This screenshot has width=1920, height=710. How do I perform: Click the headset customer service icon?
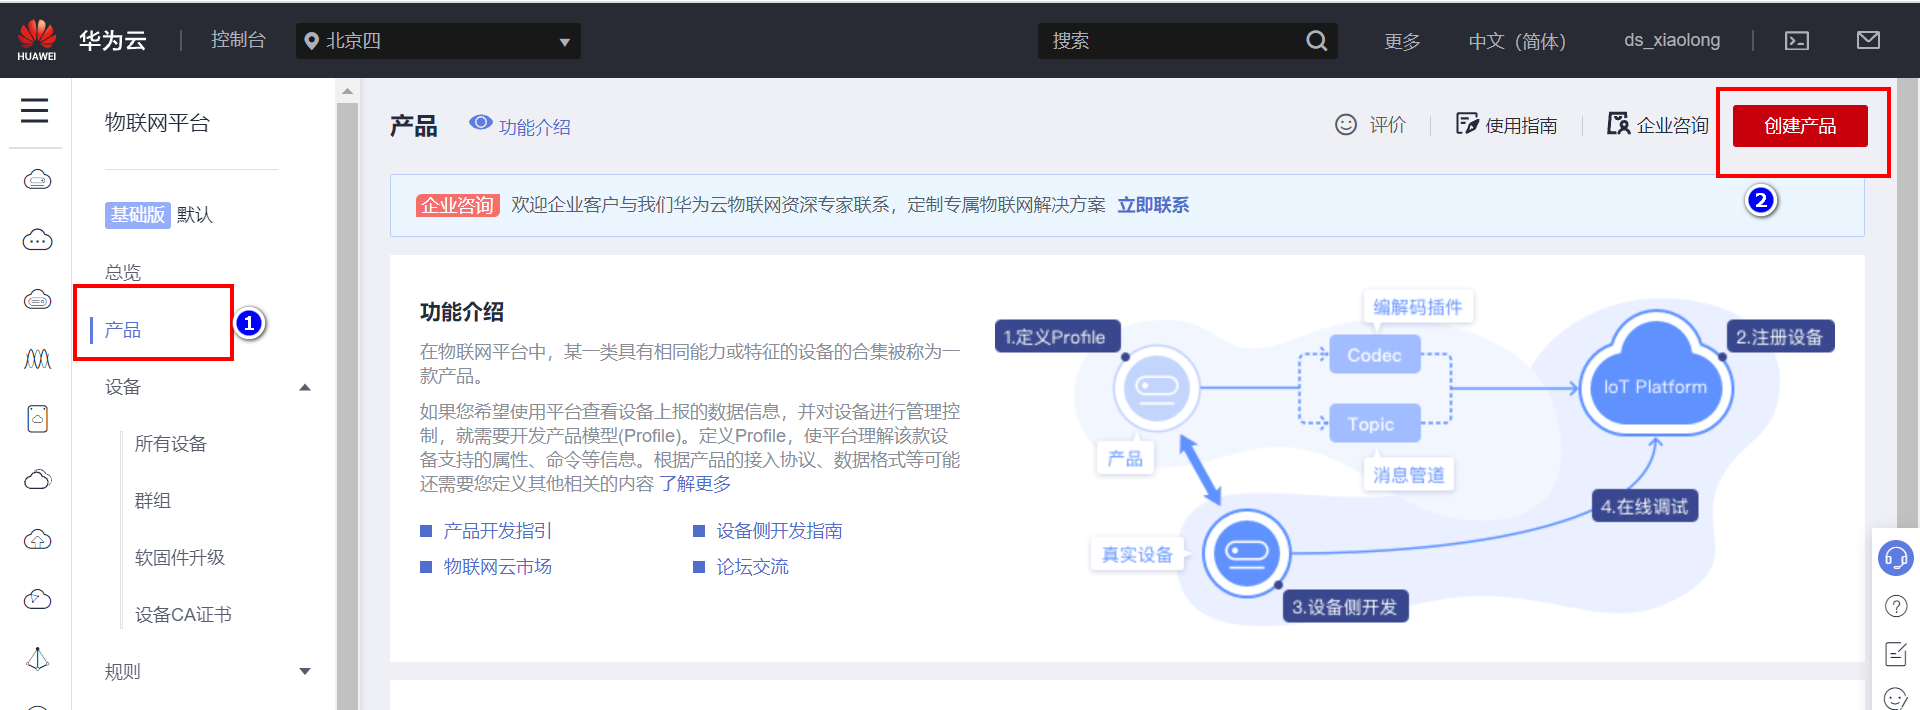point(1895,557)
